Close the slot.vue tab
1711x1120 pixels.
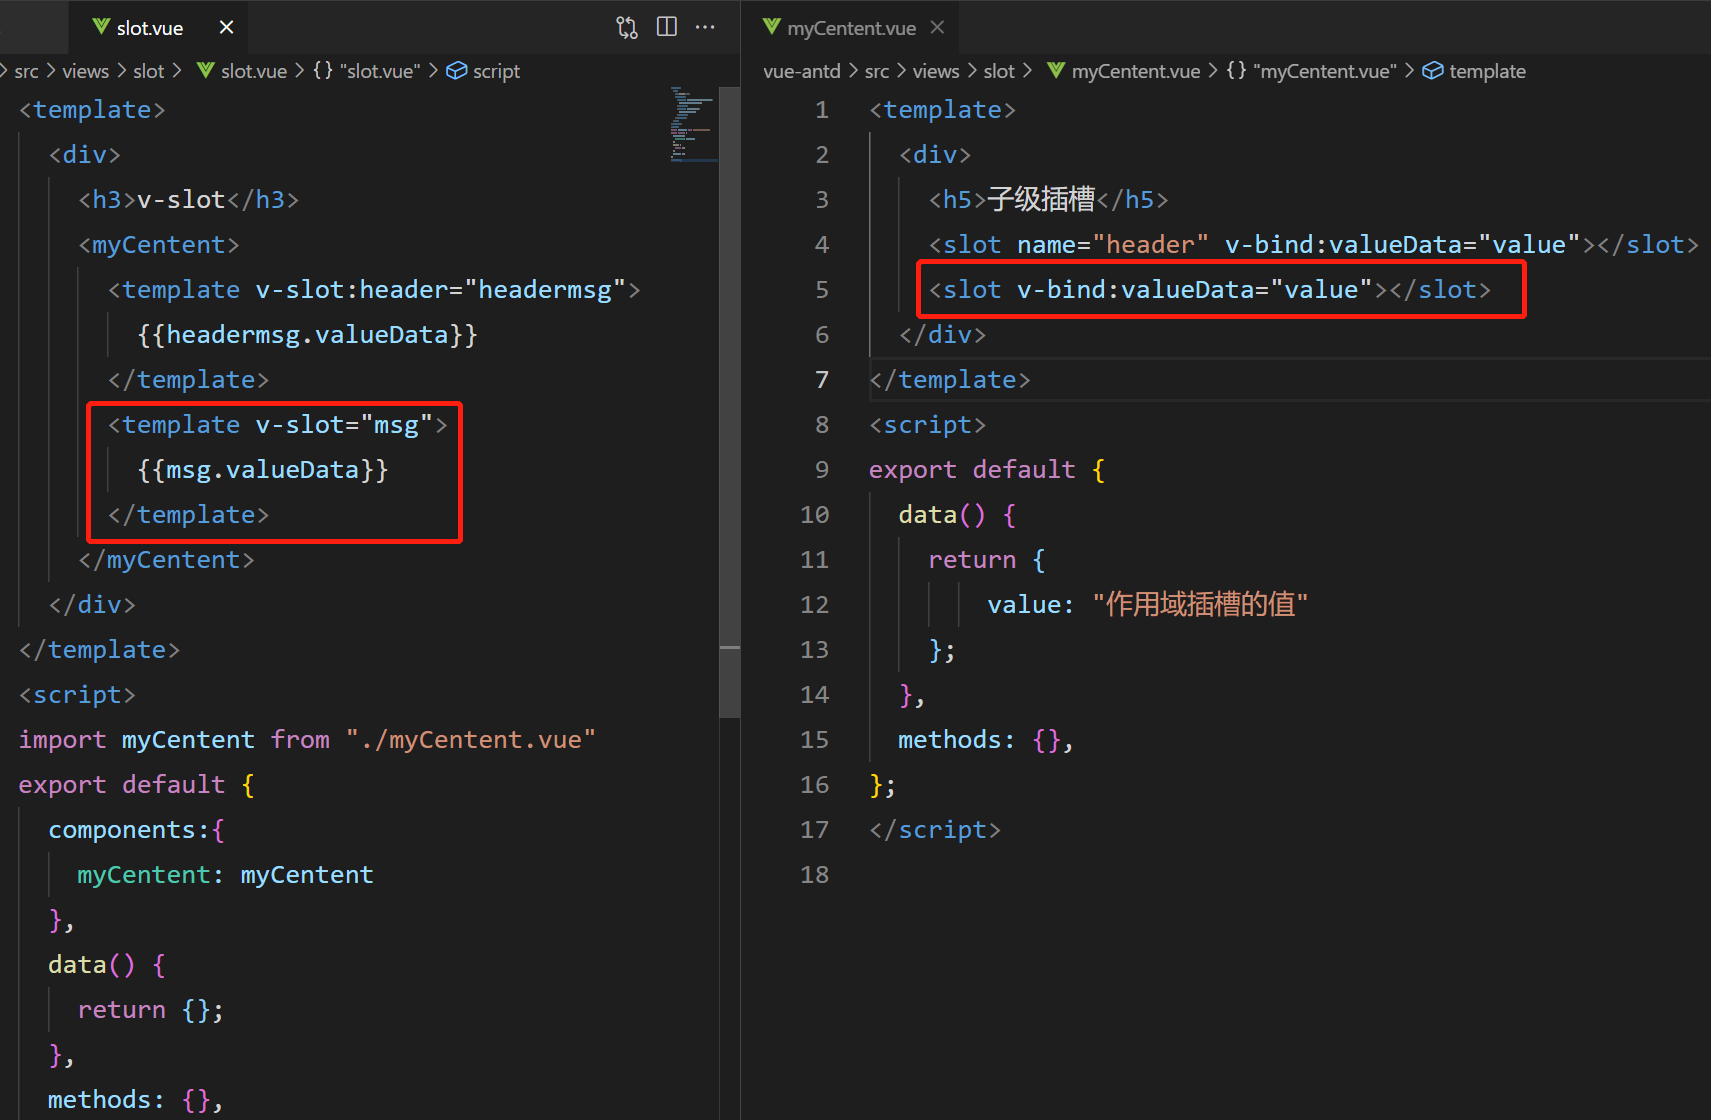point(227,28)
